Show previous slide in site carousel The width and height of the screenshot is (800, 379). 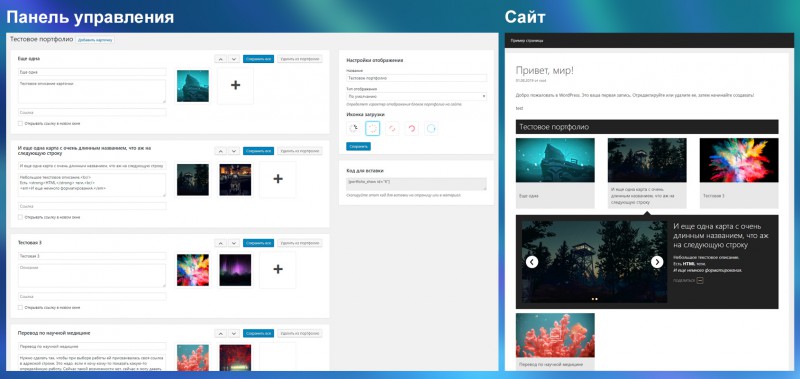(532, 262)
